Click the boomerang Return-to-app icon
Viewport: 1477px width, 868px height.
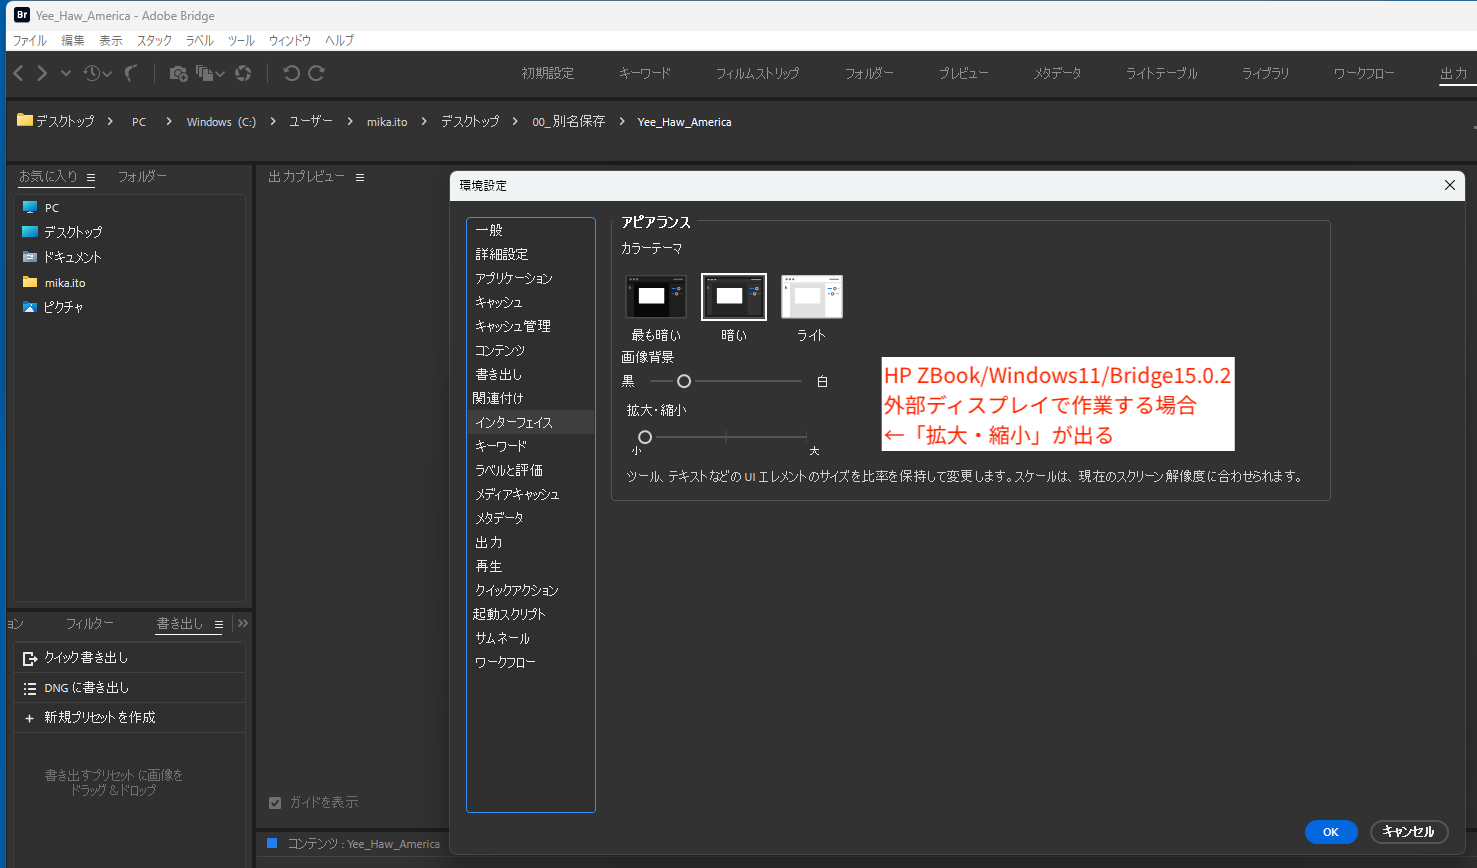(131, 73)
